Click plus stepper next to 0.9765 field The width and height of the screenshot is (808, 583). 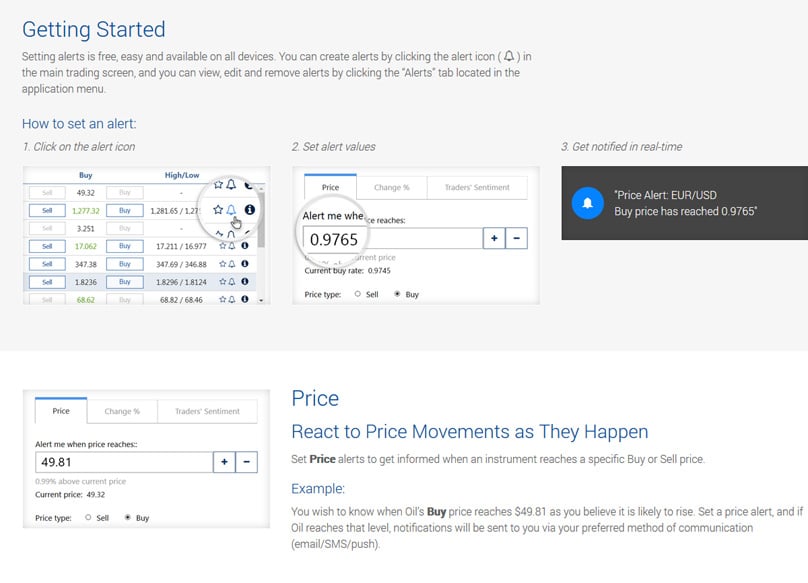[x=494, y=238]
